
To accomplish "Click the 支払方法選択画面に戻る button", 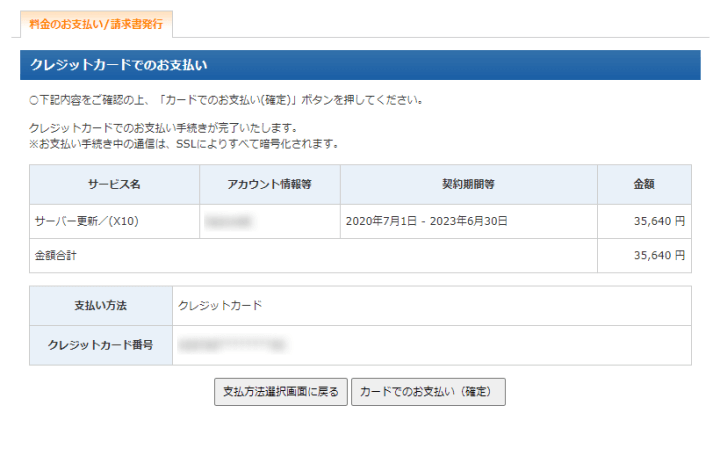I will click(281, 392).
